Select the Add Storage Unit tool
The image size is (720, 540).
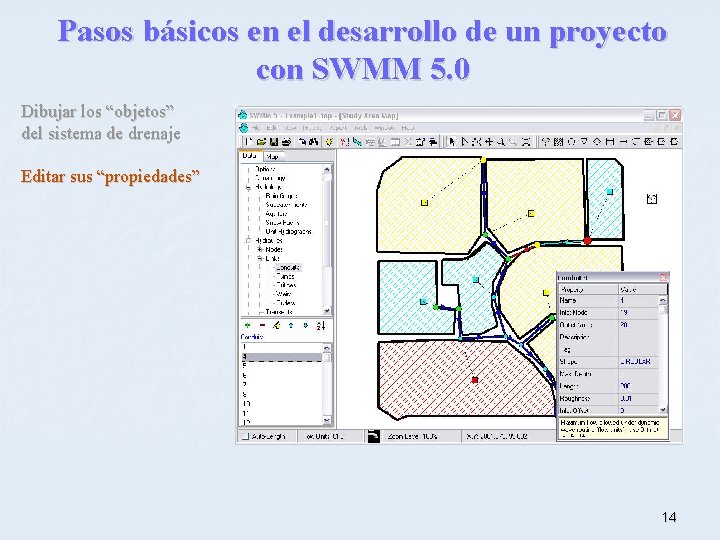coord(610,142)
